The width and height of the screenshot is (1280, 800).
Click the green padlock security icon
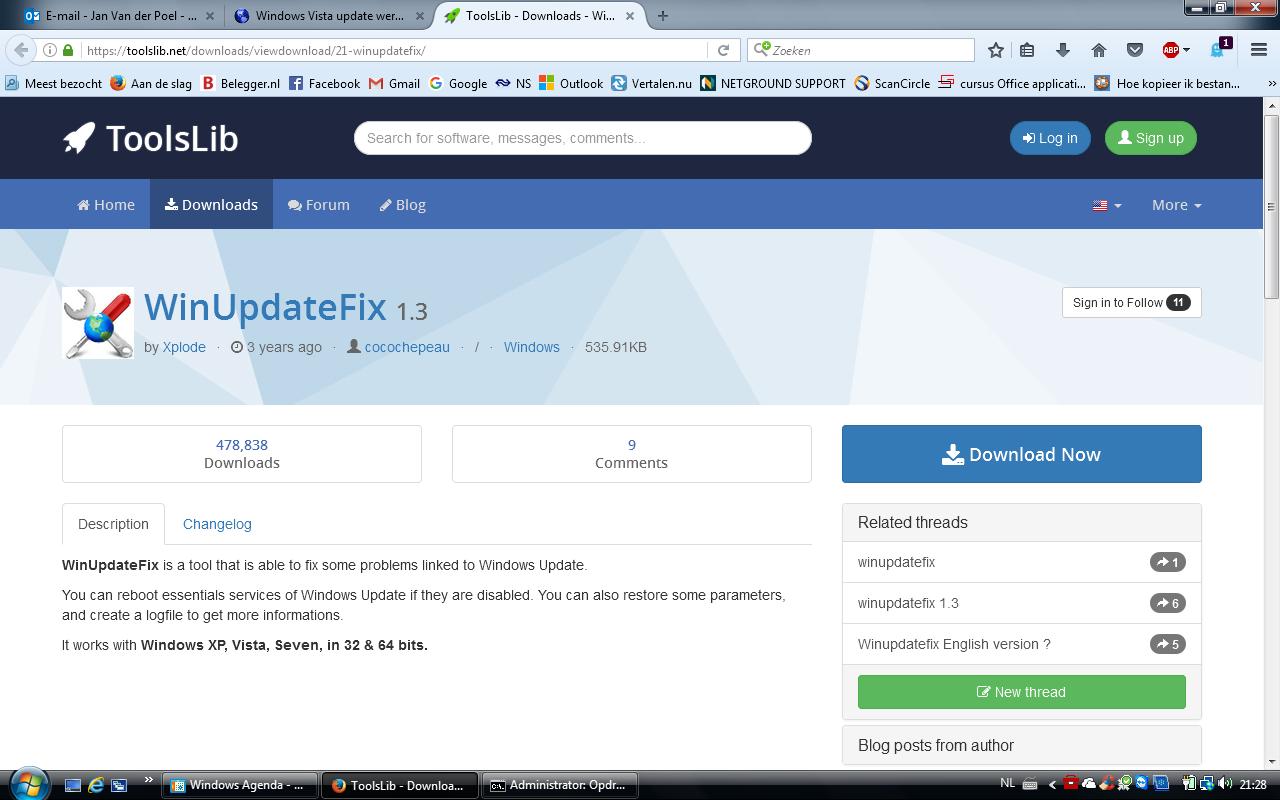[68, 50]
